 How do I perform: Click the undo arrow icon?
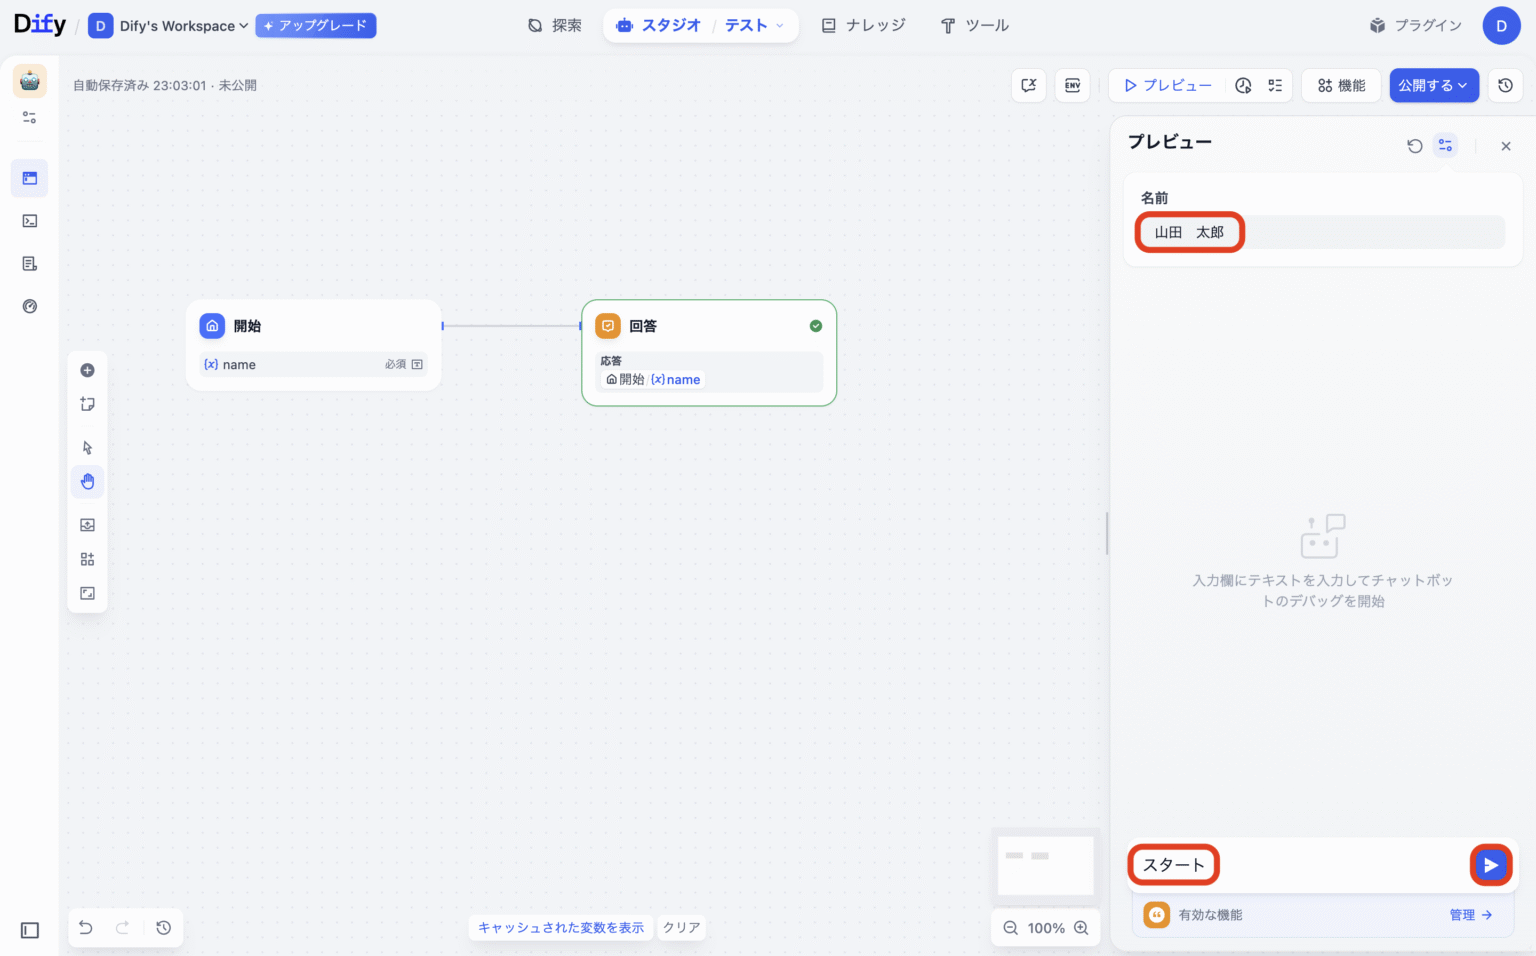coord(86,928)
